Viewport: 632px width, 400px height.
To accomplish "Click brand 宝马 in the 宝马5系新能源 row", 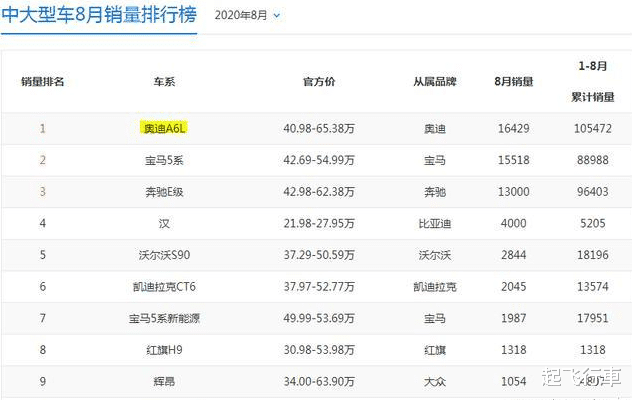I will coord(434,319).
